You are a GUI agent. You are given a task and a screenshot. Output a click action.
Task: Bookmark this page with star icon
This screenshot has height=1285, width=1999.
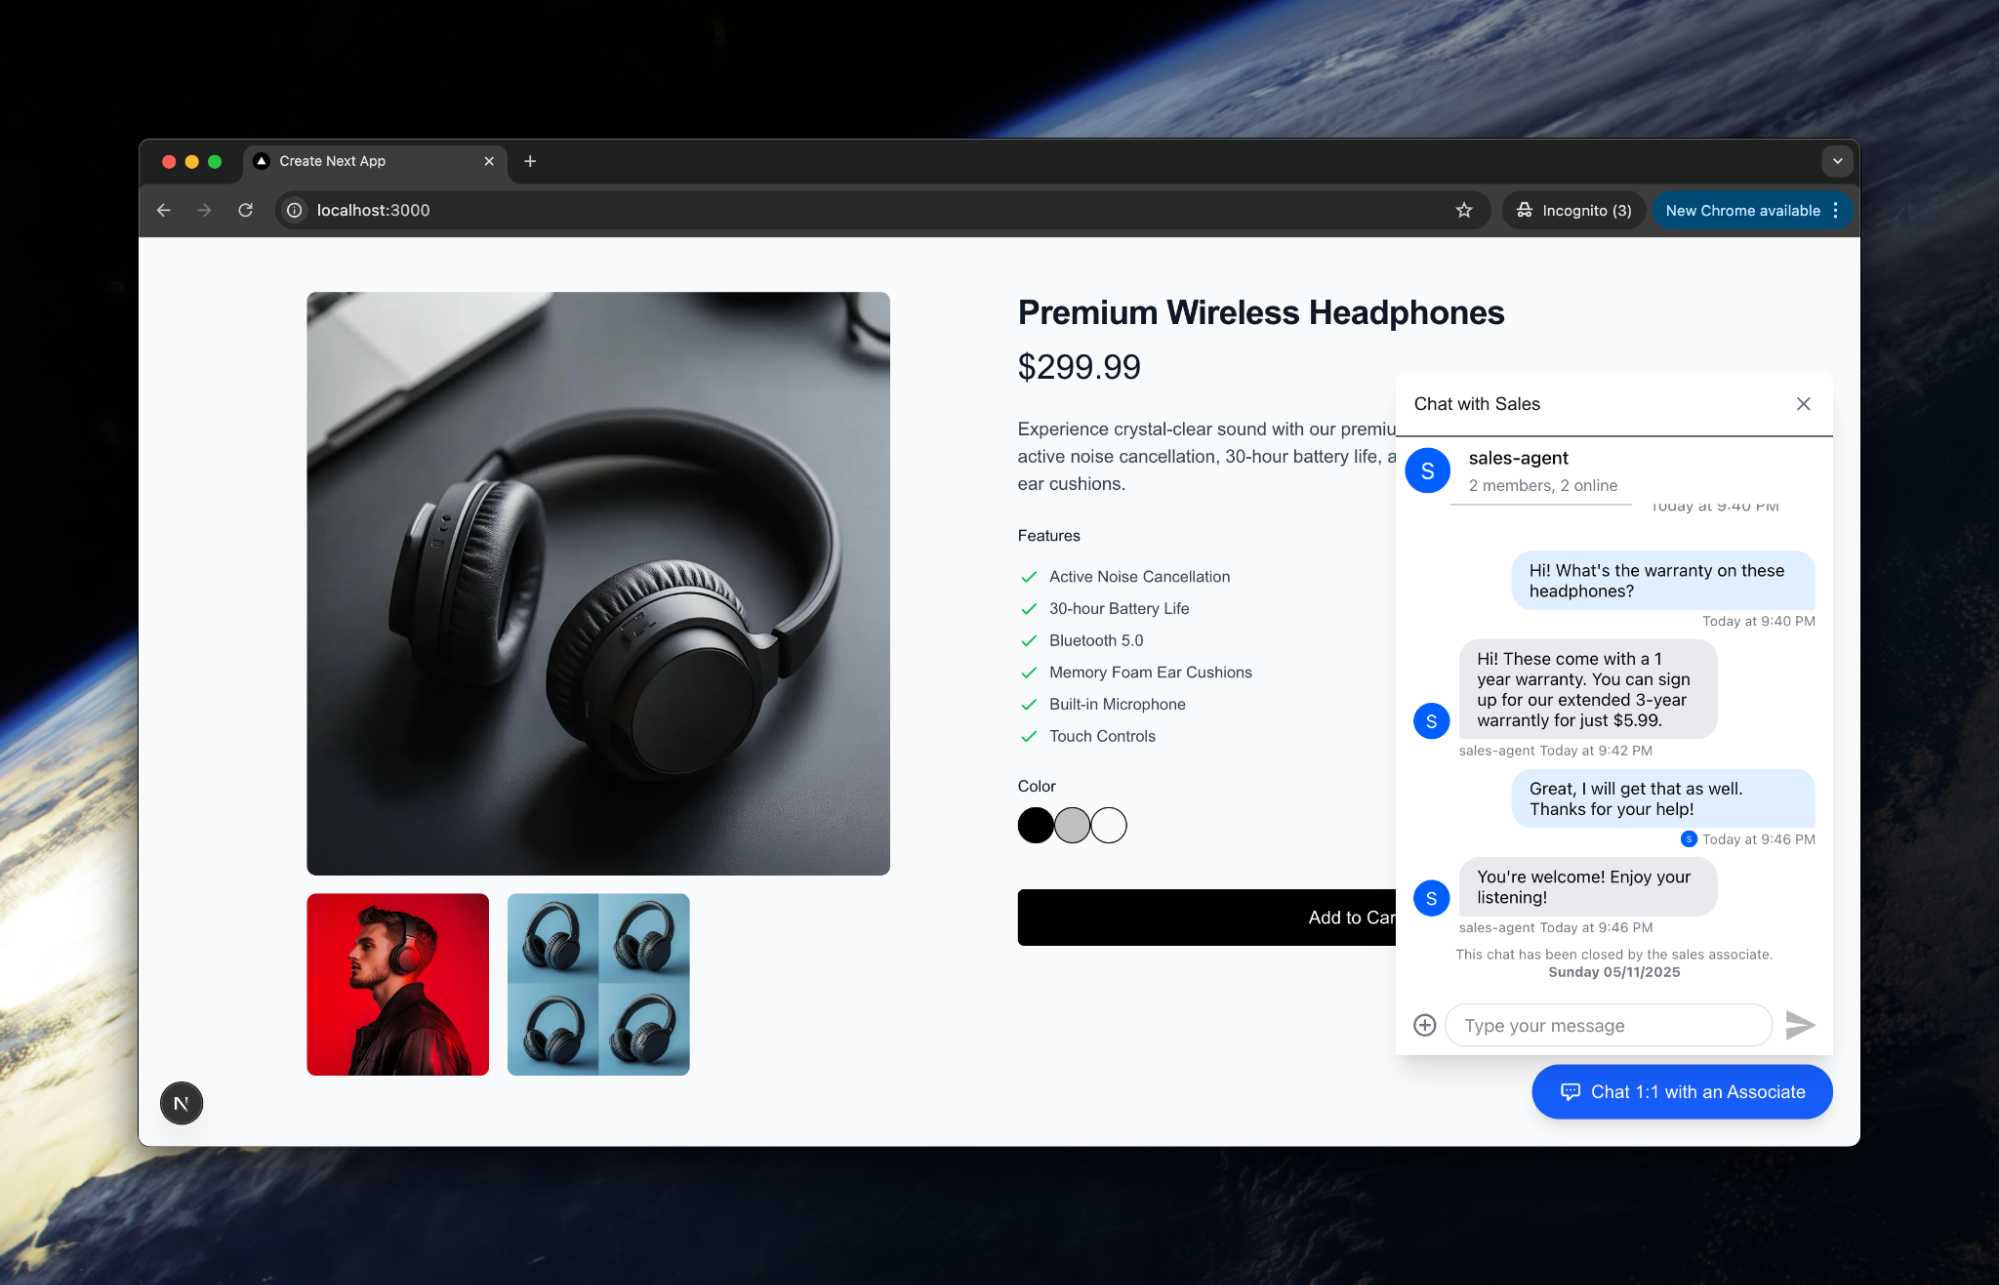1464,210
